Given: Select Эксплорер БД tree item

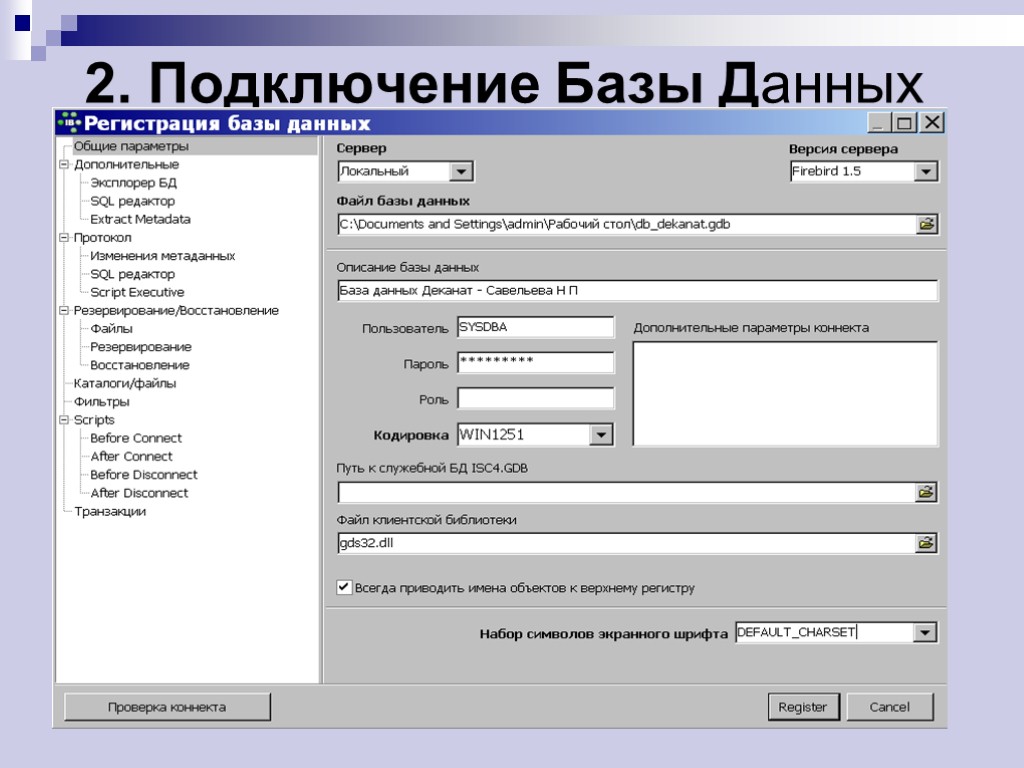Looking at the screenshot, I should coord(133,183).
